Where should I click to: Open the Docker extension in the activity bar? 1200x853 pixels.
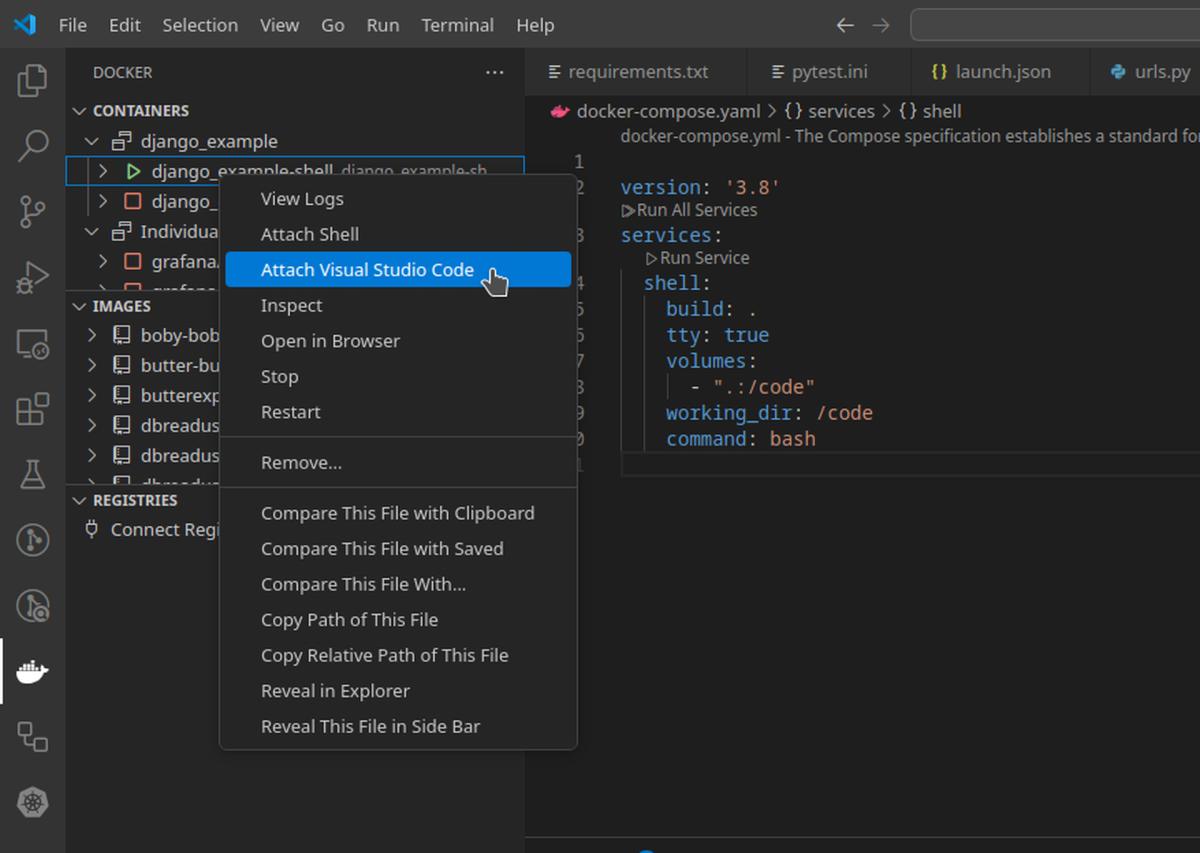click(x=33, y=671)
